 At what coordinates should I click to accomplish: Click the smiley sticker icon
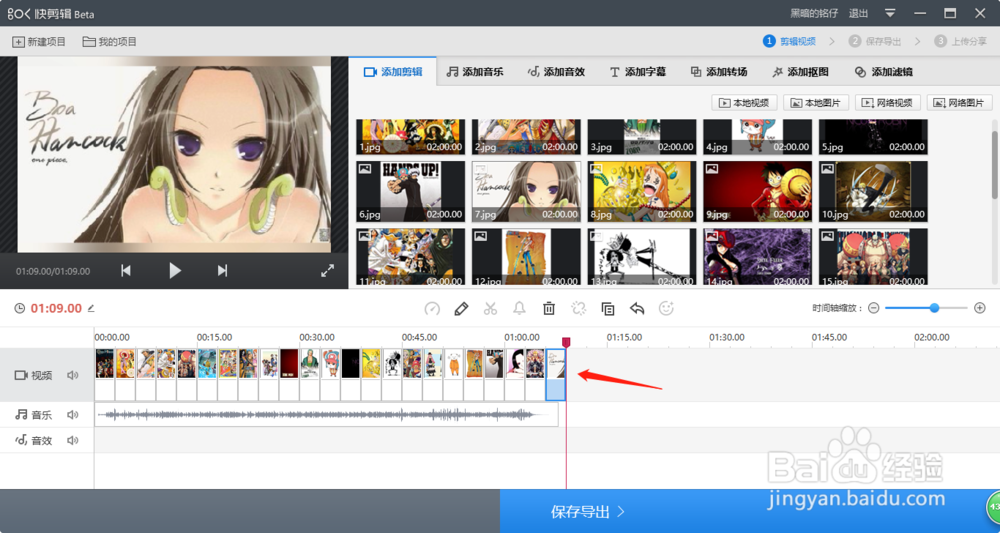point(666,309)
